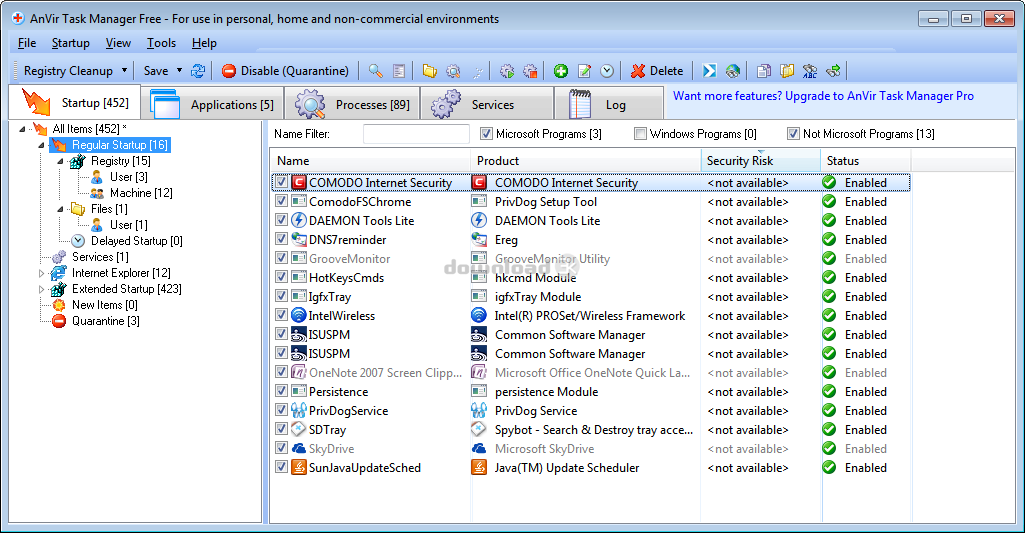Image resolution: width=1025 pixels, height=533 pixels.
Task: Click the Disable (Quarantine) button
Action: (285, 71)
